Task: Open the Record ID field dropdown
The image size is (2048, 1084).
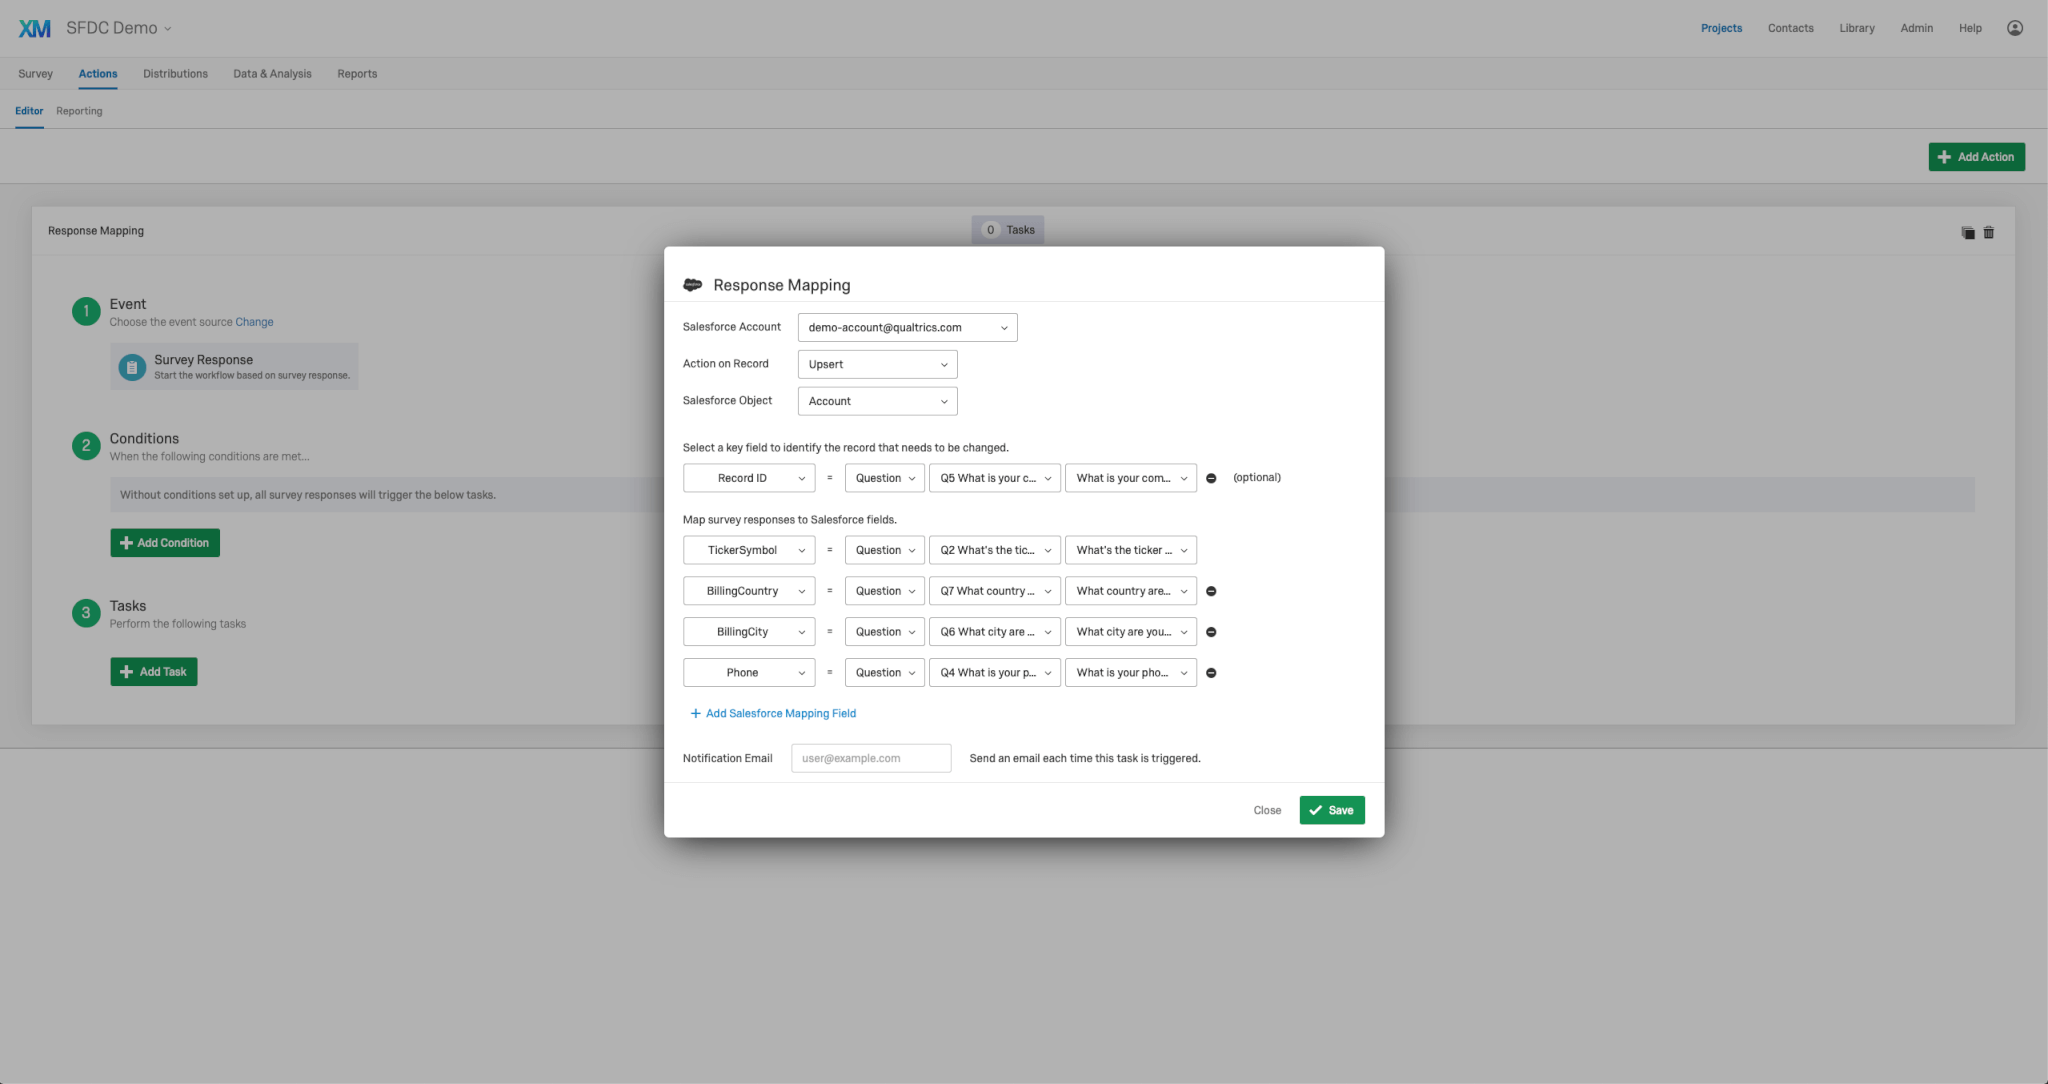Action: coord(749,479)
